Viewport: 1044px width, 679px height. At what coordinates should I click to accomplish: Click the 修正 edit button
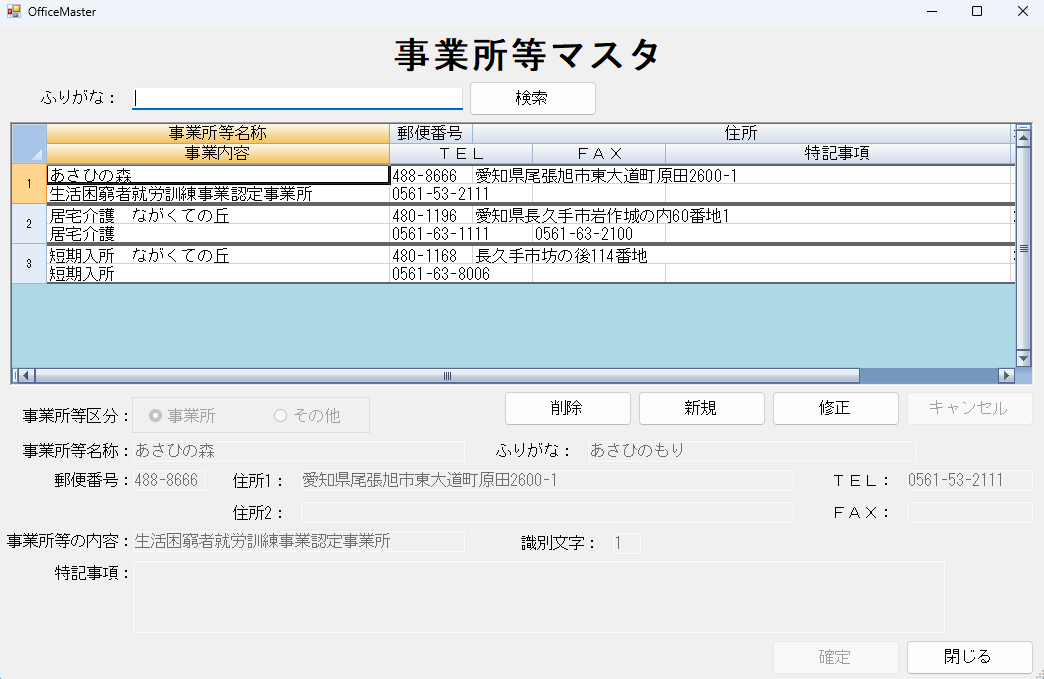point(835,408)
